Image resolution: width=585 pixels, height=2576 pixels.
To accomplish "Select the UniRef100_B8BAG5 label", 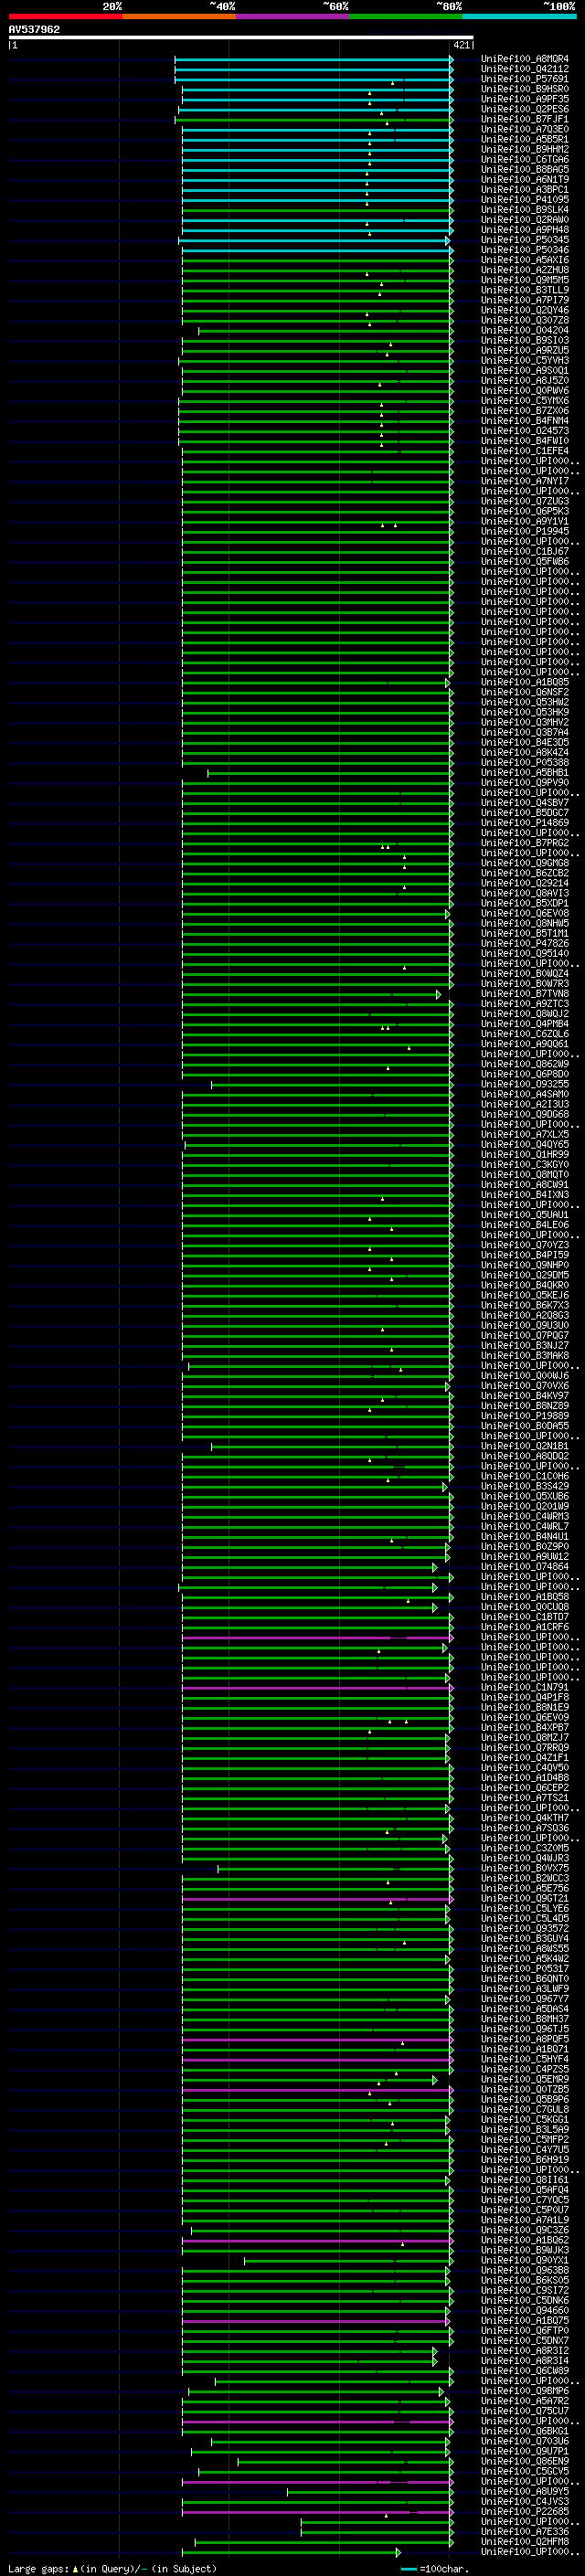I will pyautogui.click(x=525, y=169).
